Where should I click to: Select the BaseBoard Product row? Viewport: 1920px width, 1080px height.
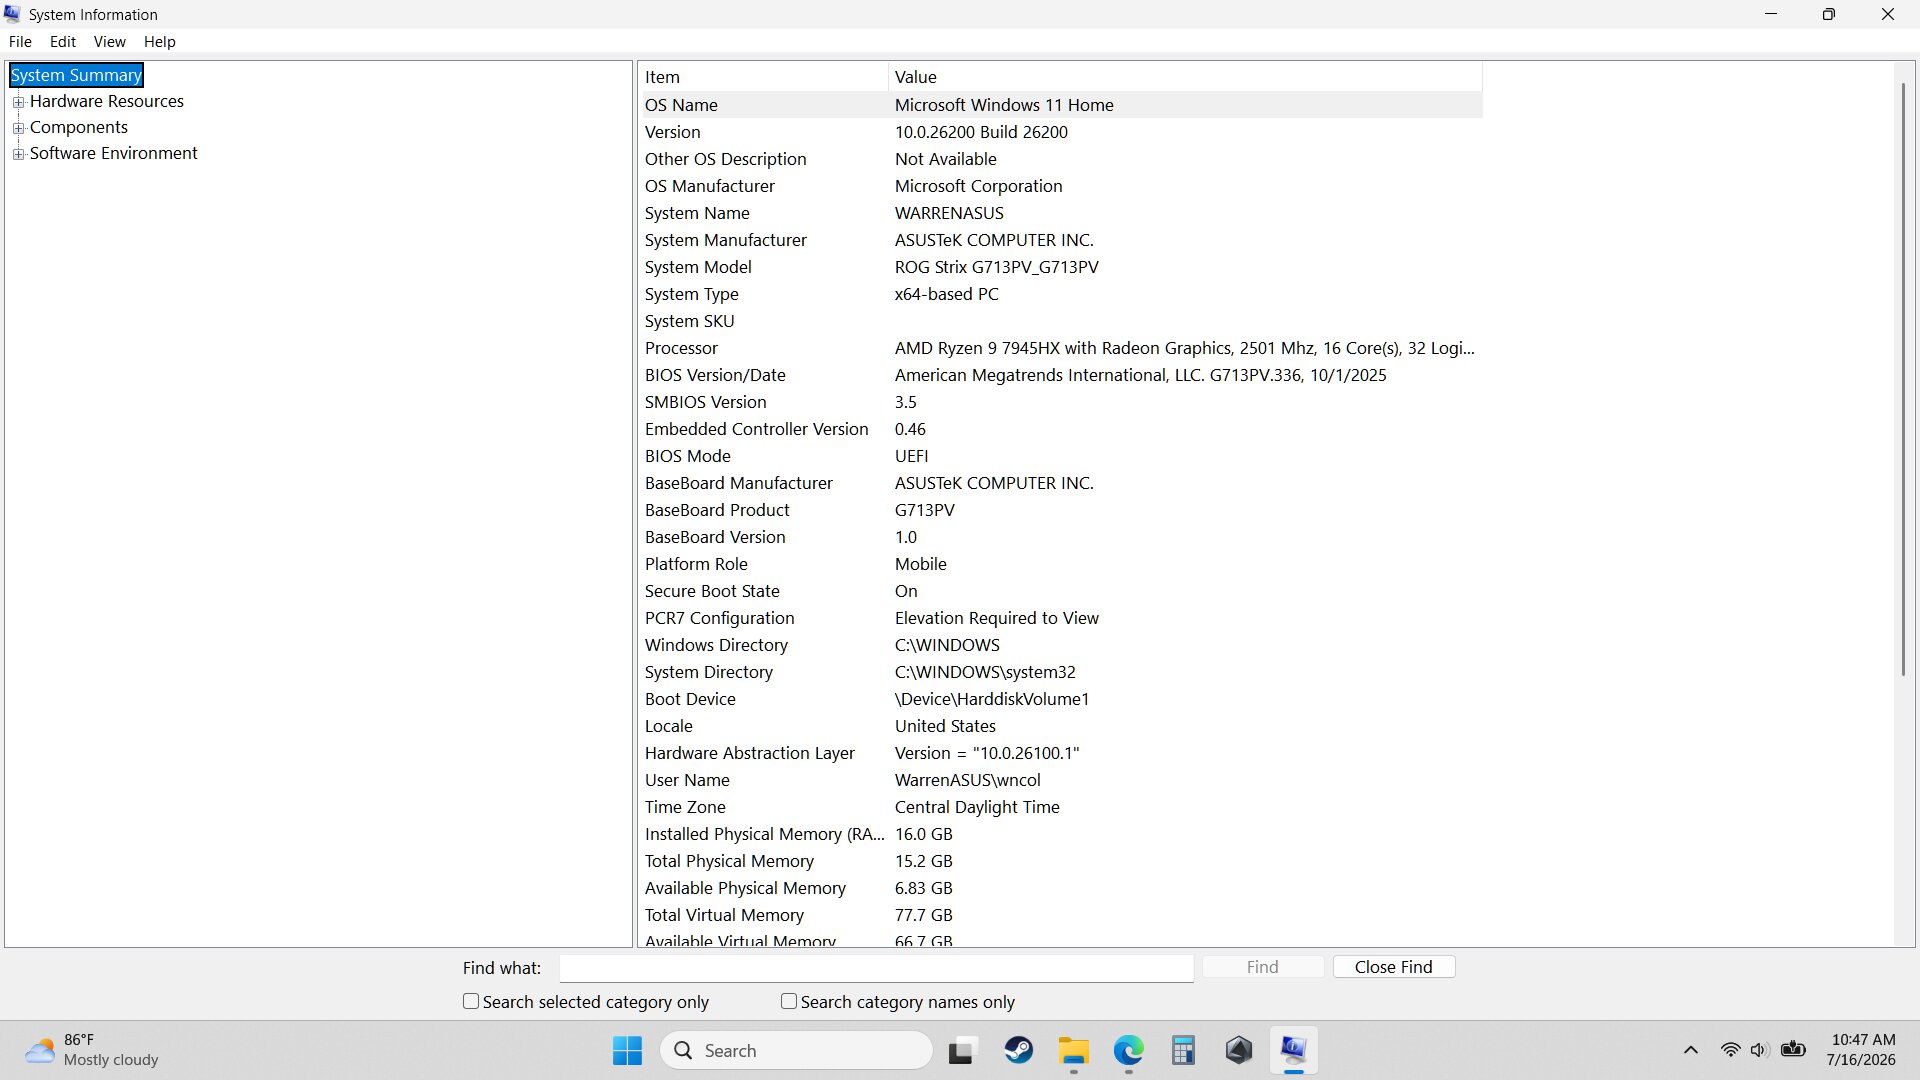(x=1061, y=510)
